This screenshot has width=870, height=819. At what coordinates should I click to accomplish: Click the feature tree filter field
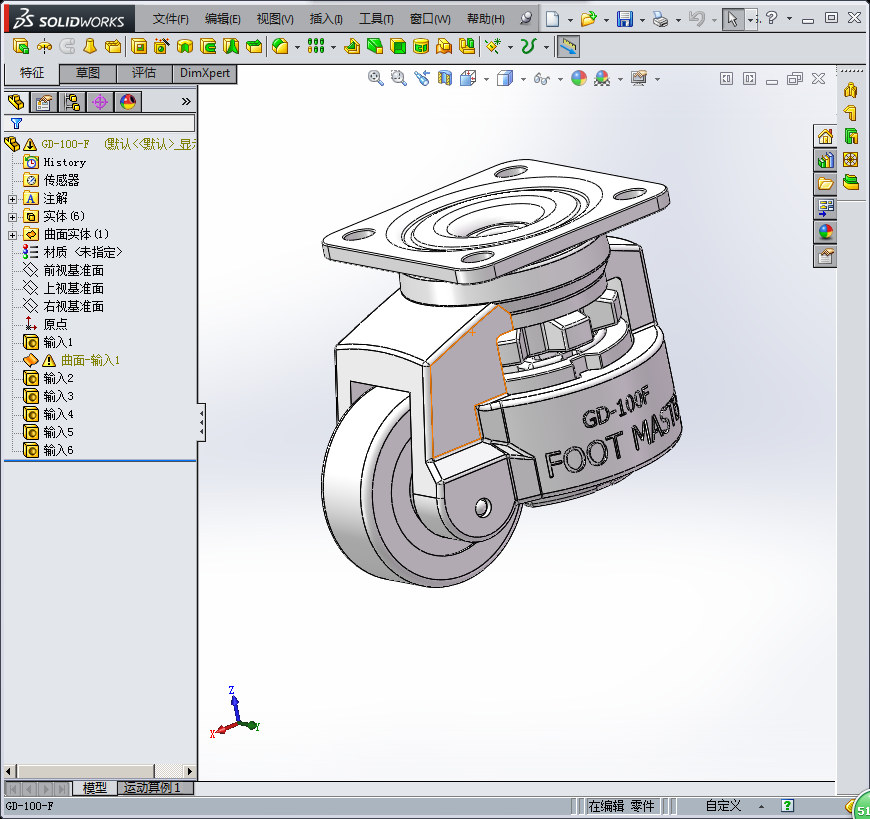tap(100, 123)
